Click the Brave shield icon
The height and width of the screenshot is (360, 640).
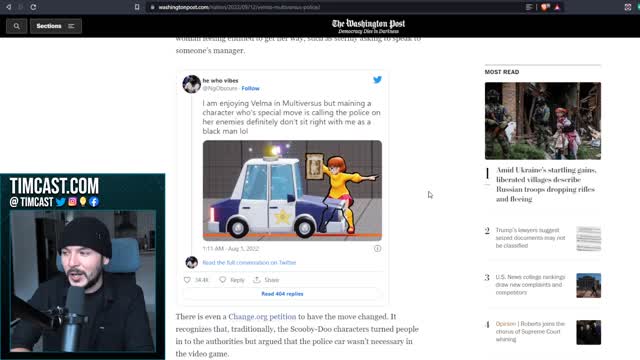544,7
